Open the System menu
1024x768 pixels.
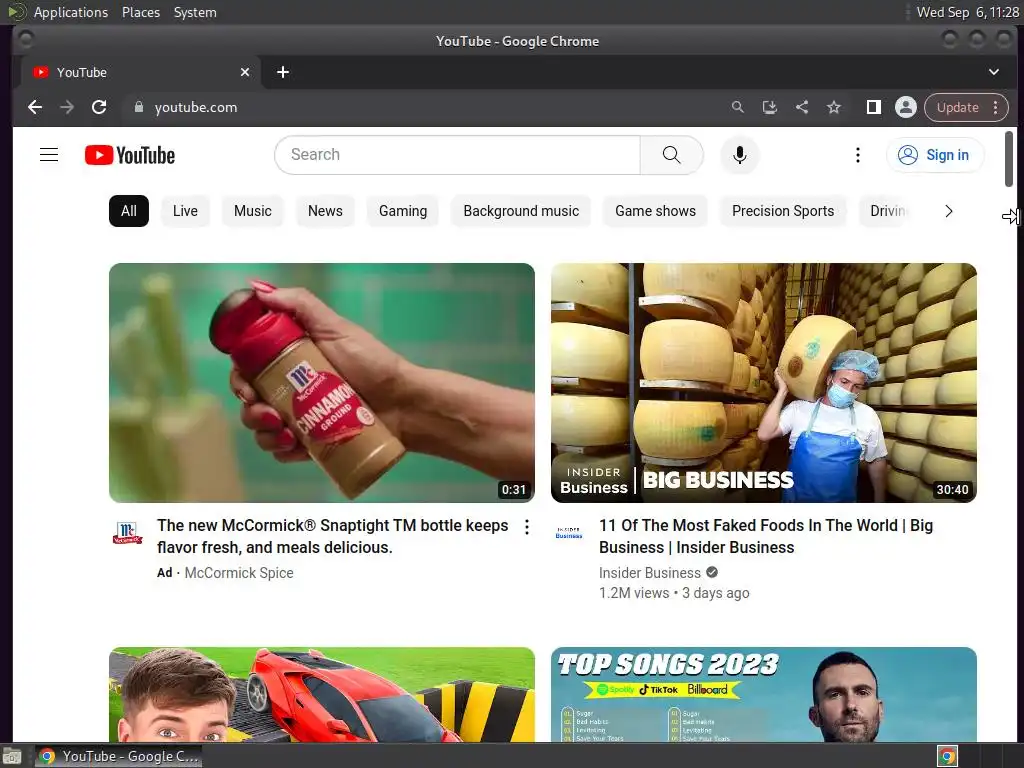coord(195,12)
